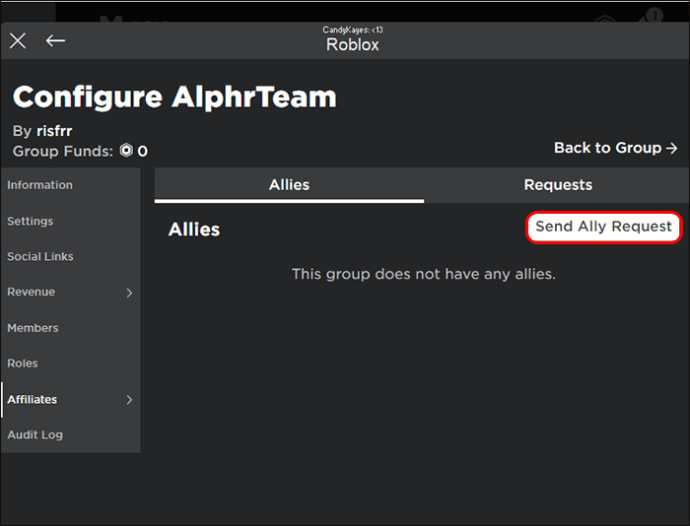
Task: Open the Members section in sidebar
Action: coord(70,328)
